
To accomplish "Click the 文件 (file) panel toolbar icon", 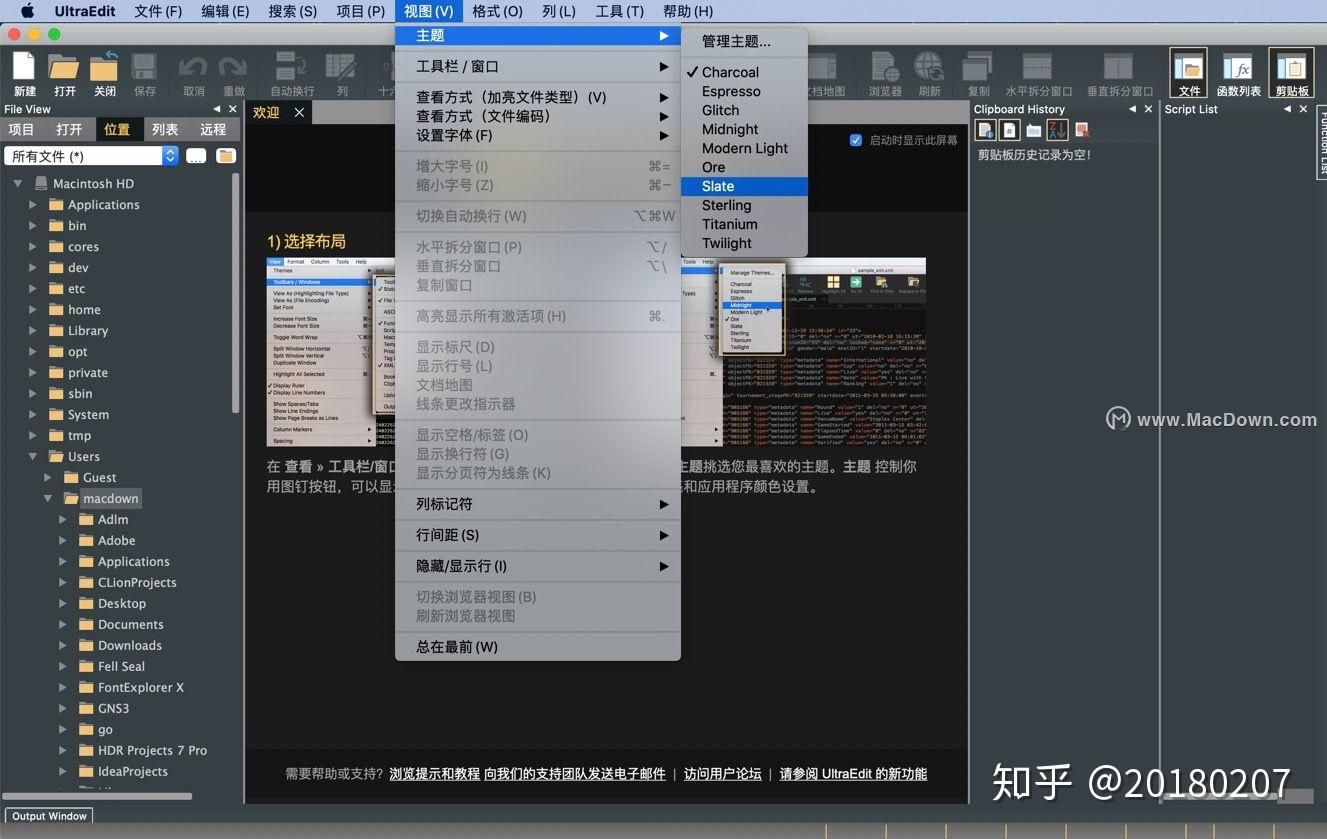I will click(1188, 72).
